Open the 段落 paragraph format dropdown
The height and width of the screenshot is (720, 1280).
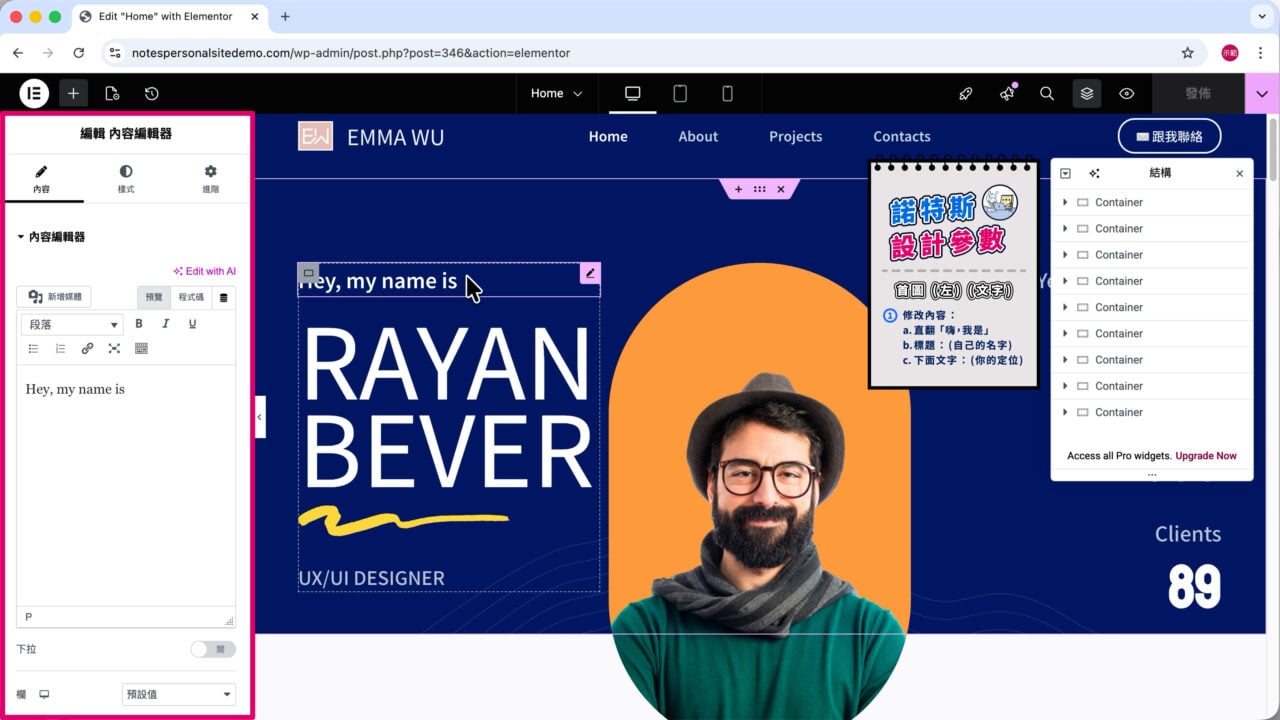[71, 324]
